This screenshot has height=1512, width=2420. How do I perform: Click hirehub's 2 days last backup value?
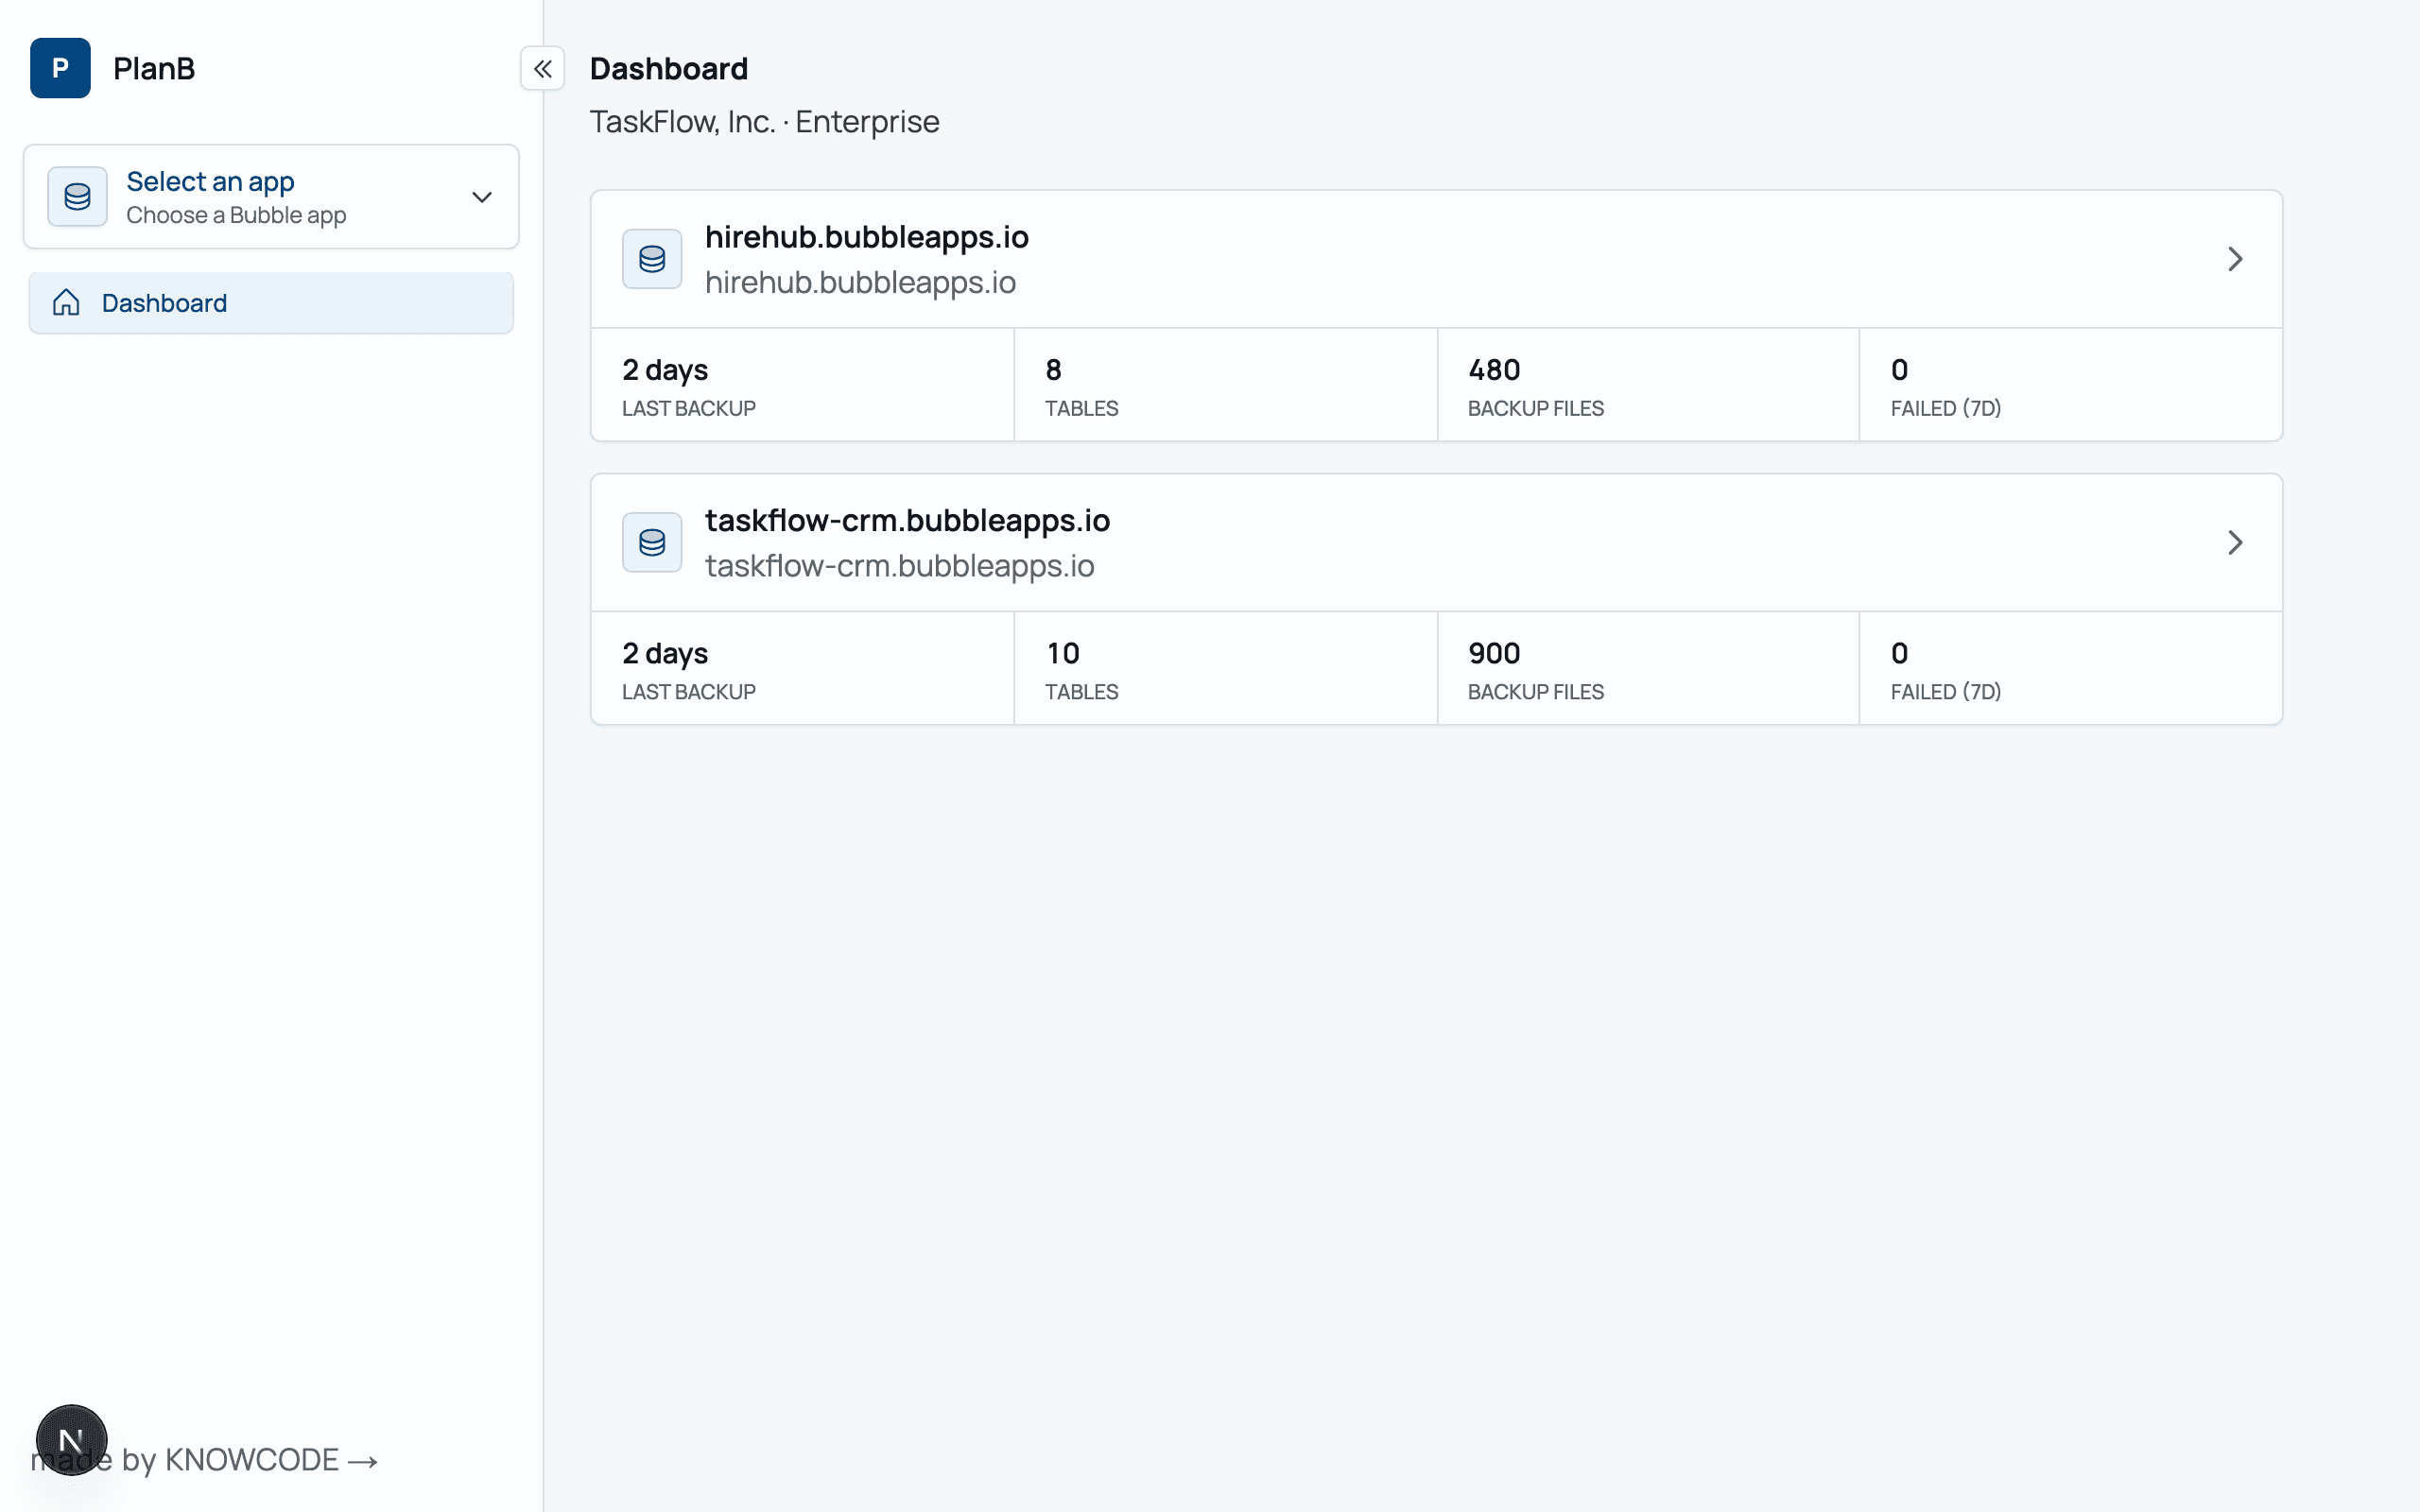click(665, 370)
